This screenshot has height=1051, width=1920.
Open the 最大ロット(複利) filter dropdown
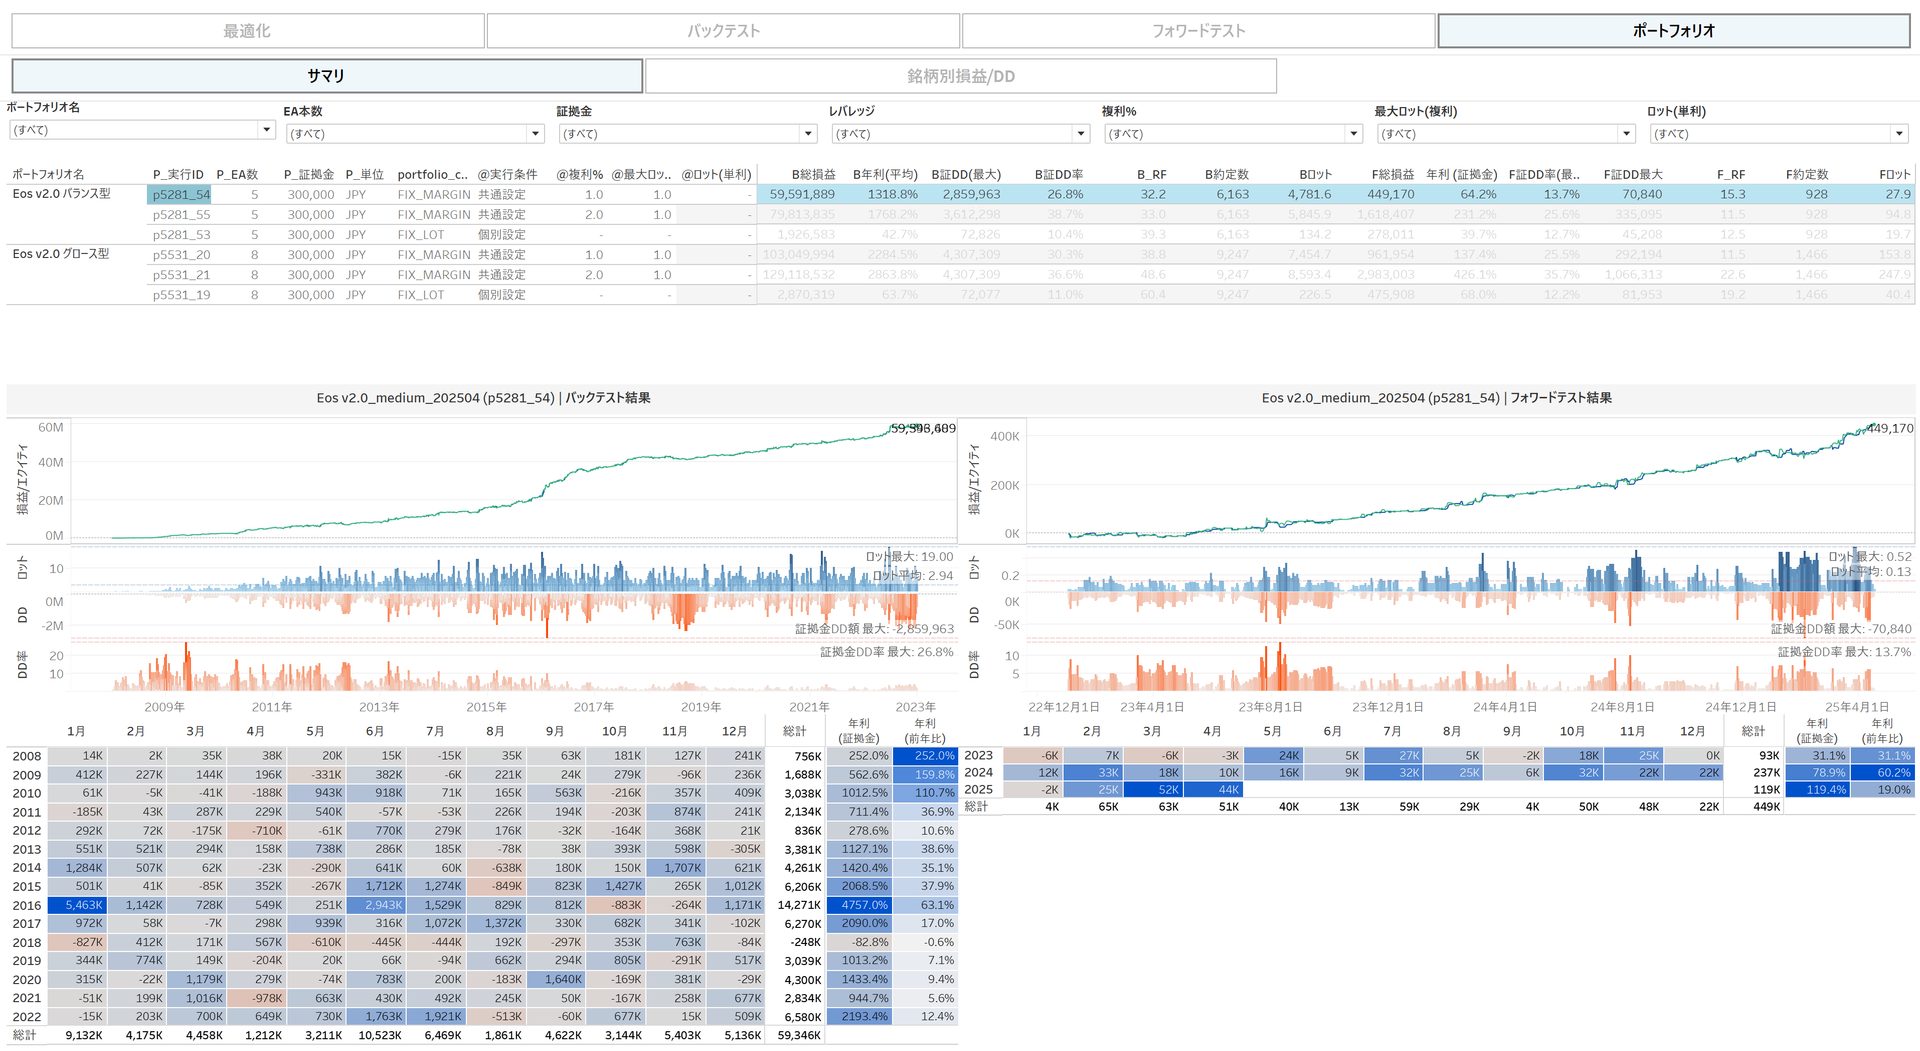click(1626, 134)
